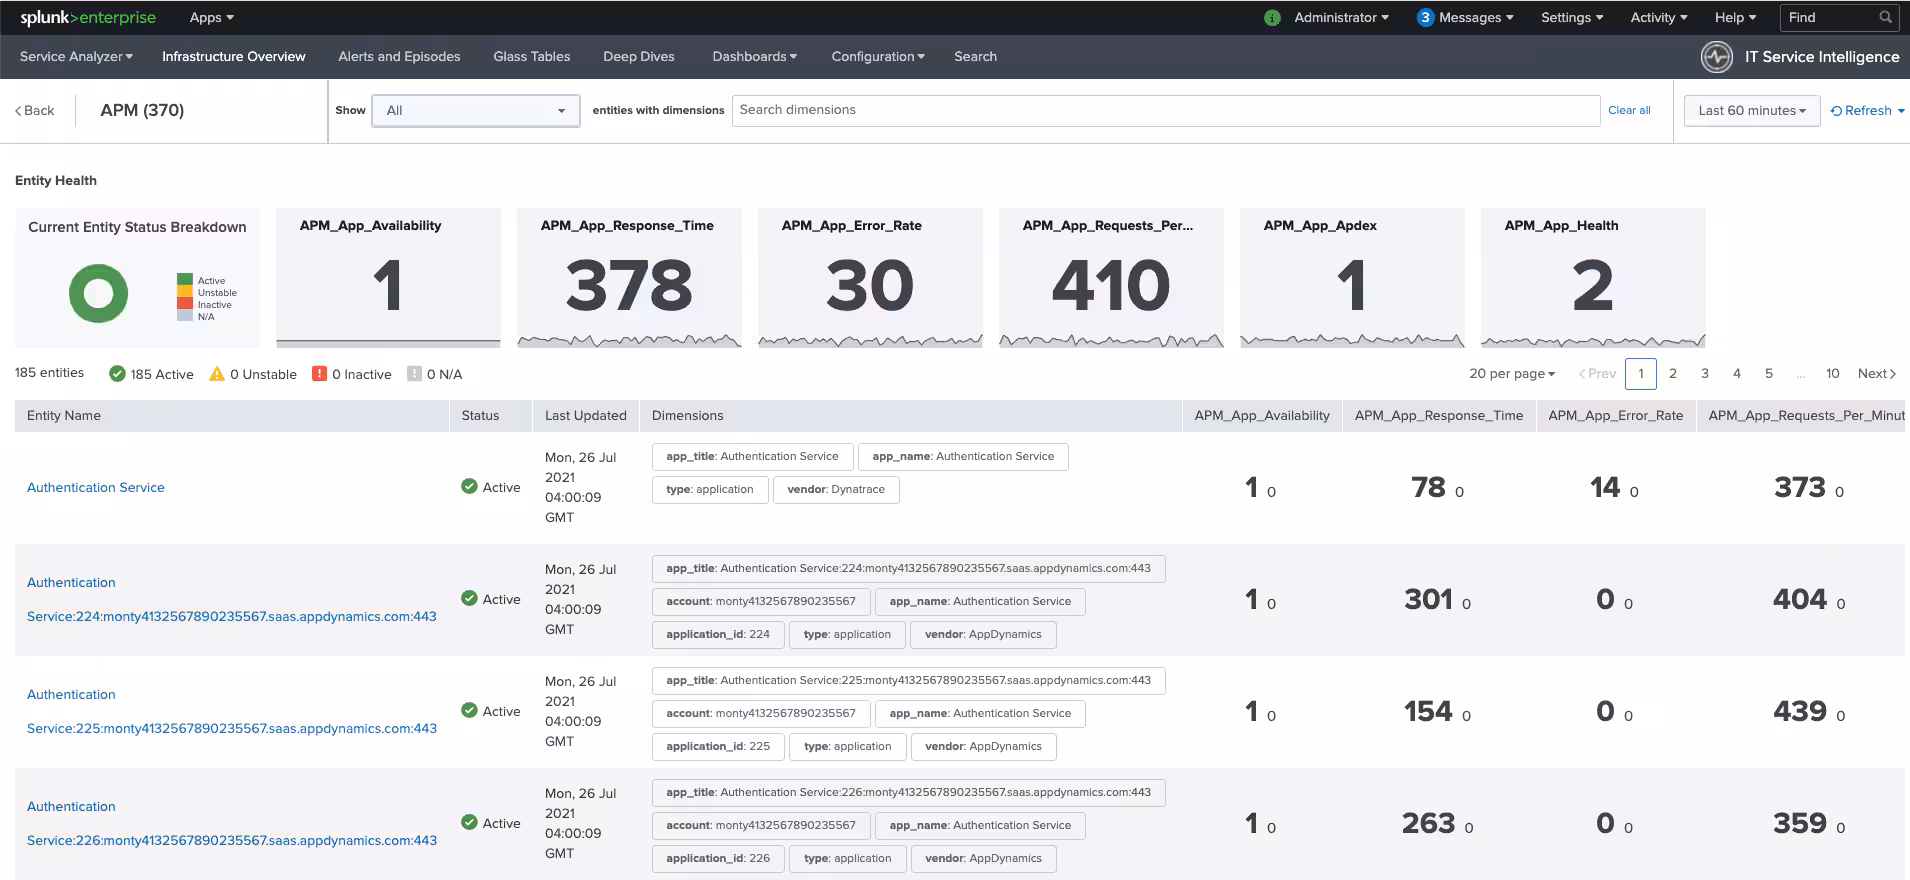Click the Search dimensions input field
This screenshot has height=880, width=1910.
[x=1165, y=110]
